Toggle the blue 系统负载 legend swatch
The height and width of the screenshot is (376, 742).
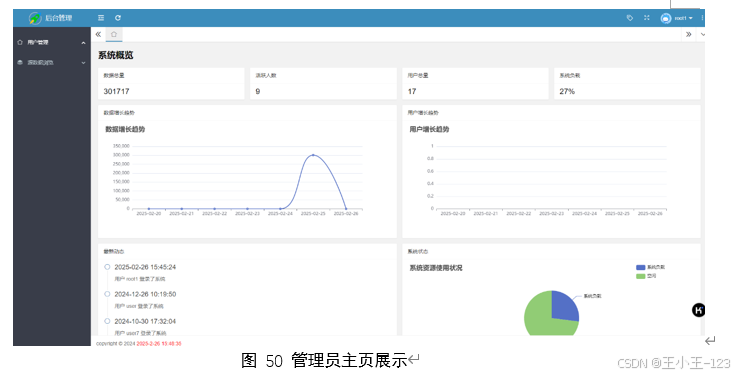point(641,267)
